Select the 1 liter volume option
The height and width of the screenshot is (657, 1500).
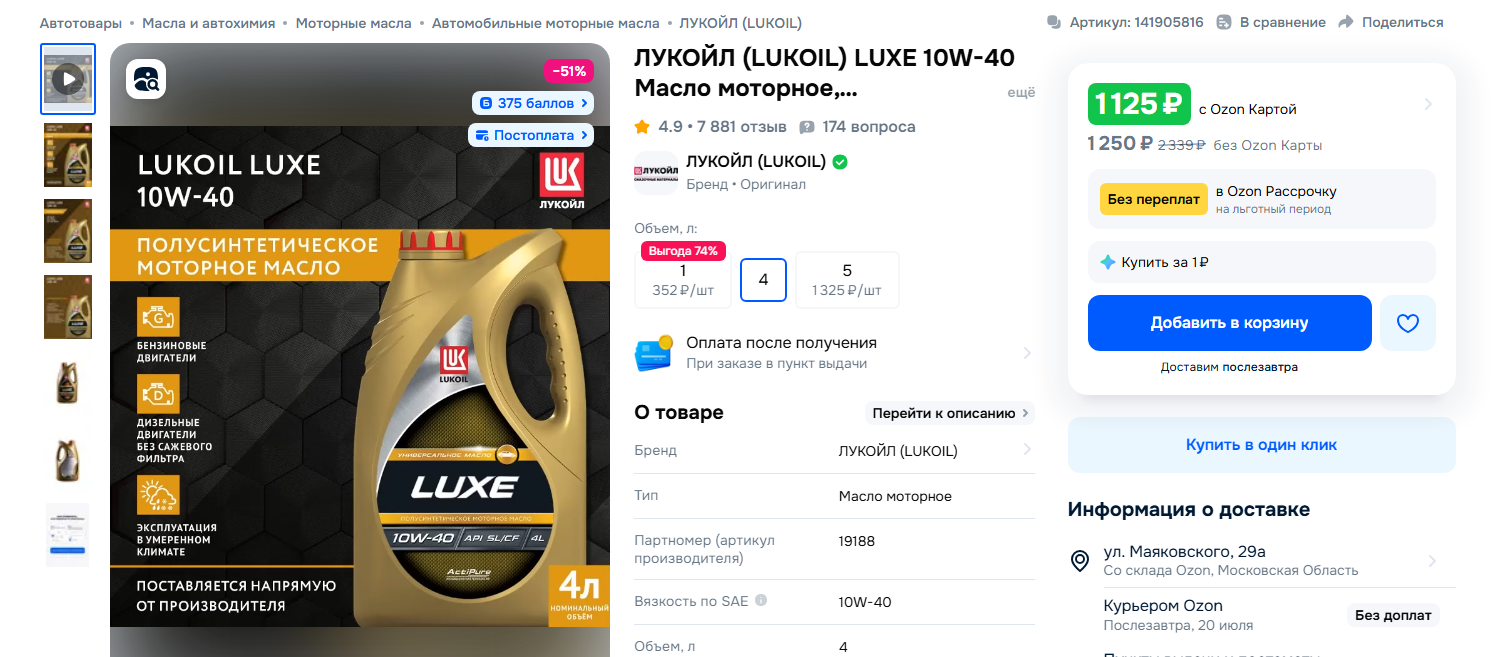pyautogui.click(x=683, y=280)
